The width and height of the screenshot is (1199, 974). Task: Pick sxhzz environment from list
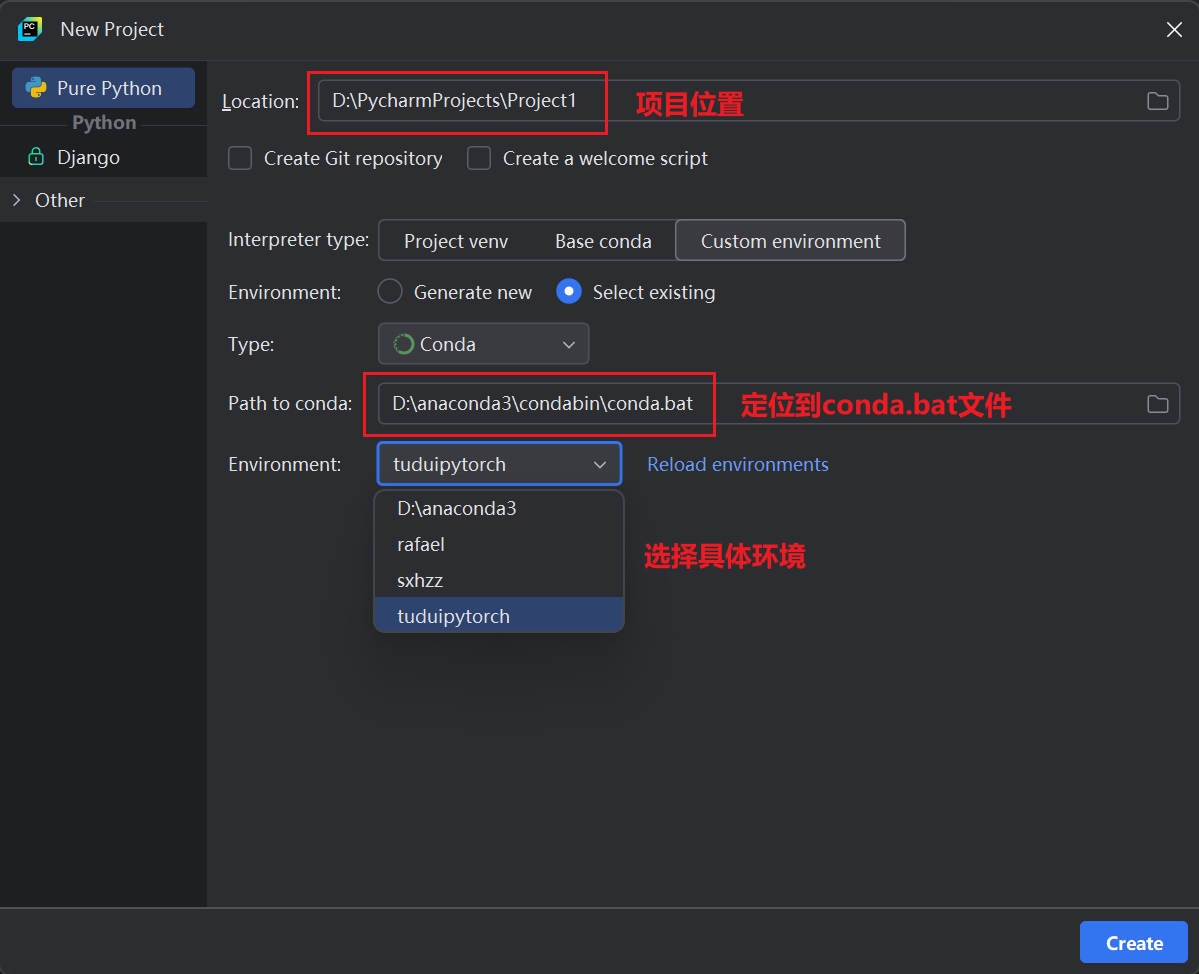499,580
